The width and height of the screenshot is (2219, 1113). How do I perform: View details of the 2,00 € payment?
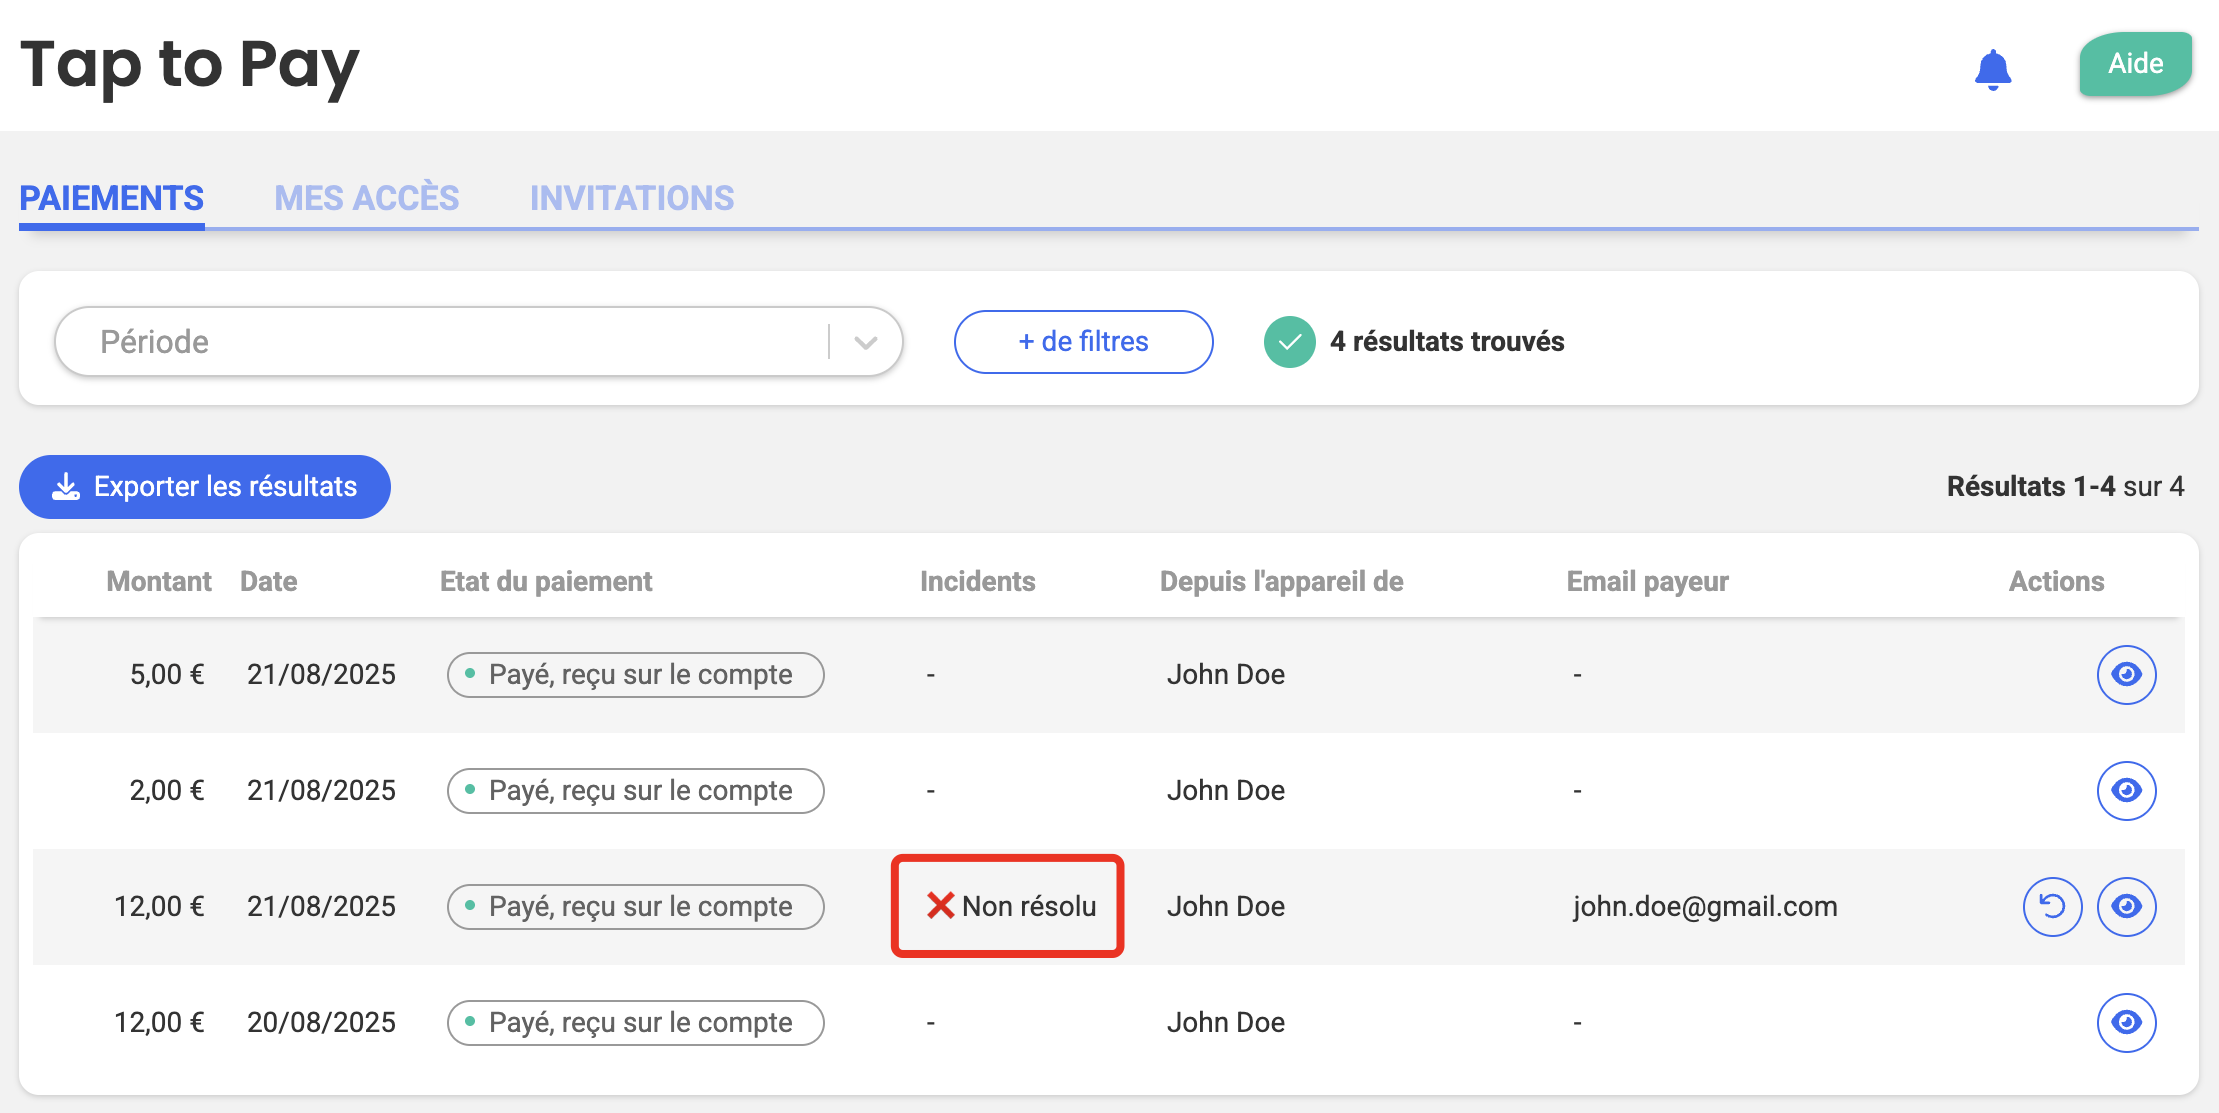[x=2125, y=791]
